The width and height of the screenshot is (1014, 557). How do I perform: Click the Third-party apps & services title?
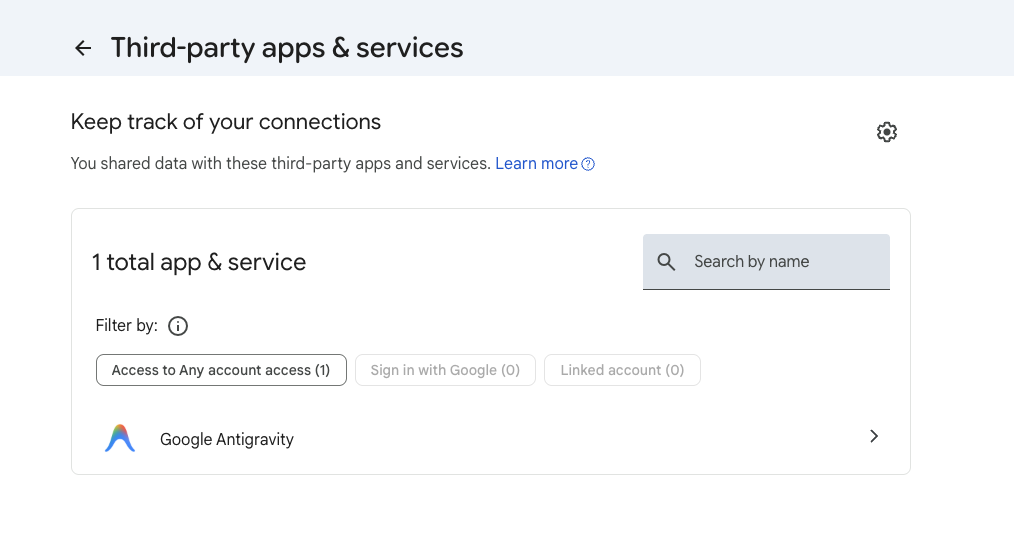pyautogui.click(x=287, y=48)
